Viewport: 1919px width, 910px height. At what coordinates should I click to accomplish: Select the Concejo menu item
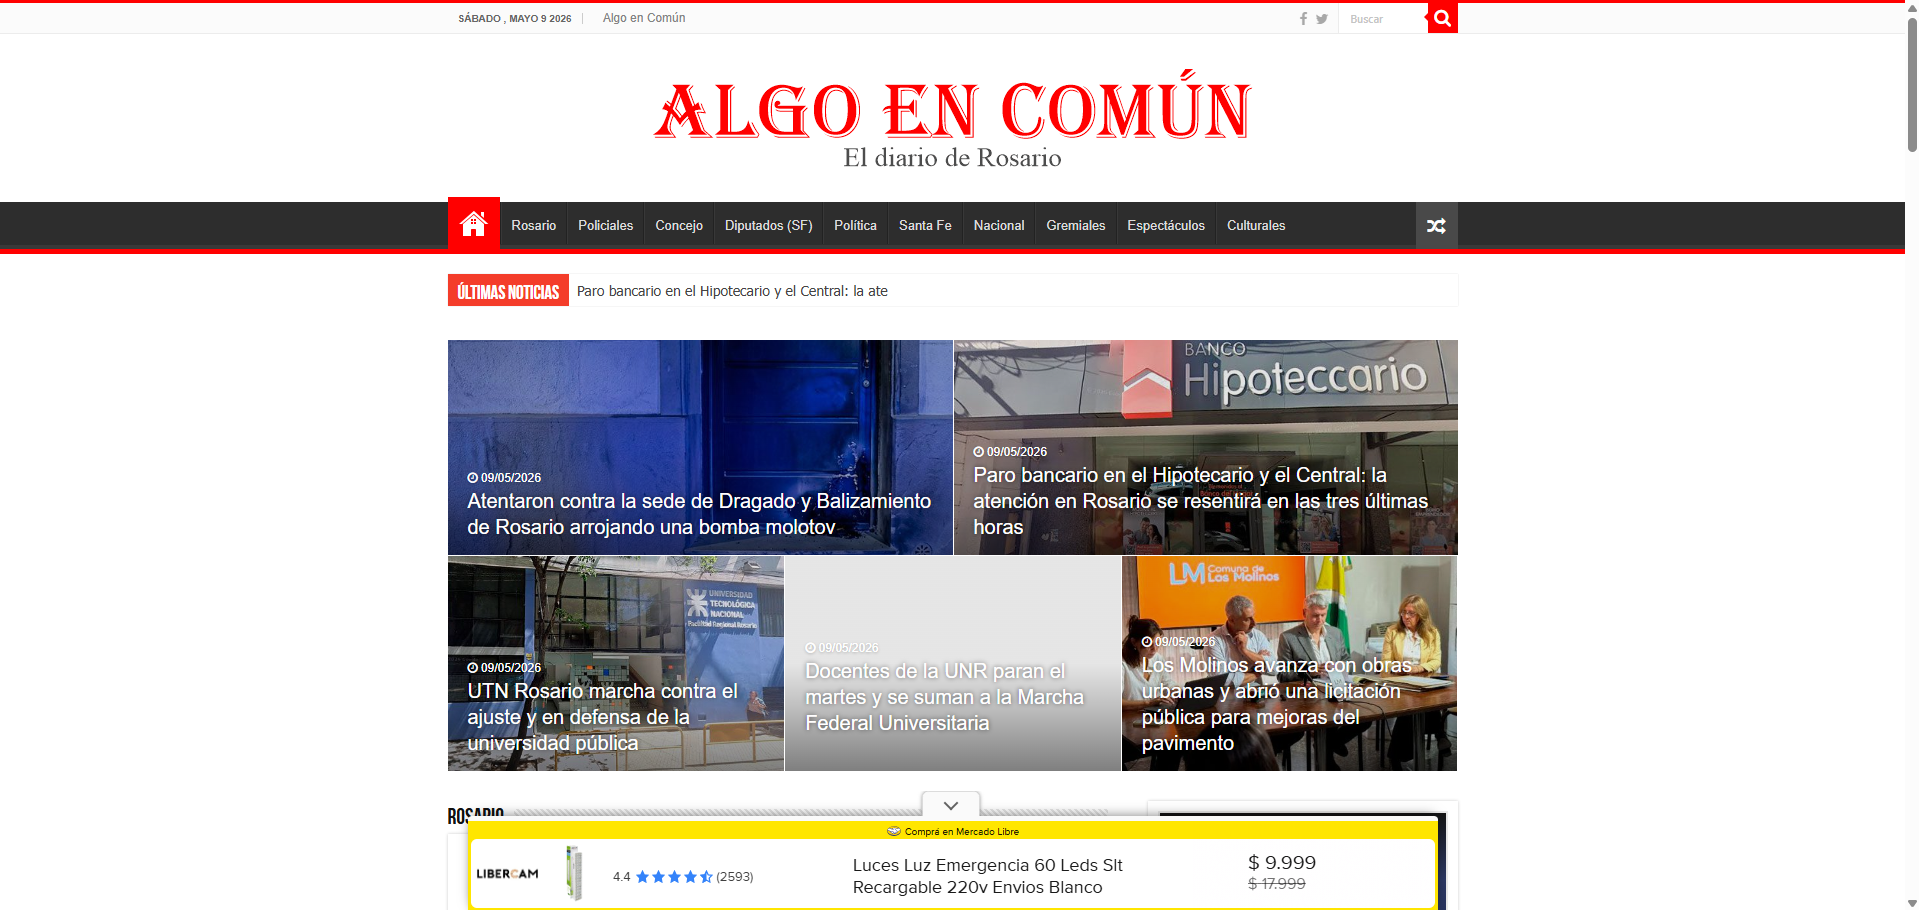coord(679,226)
